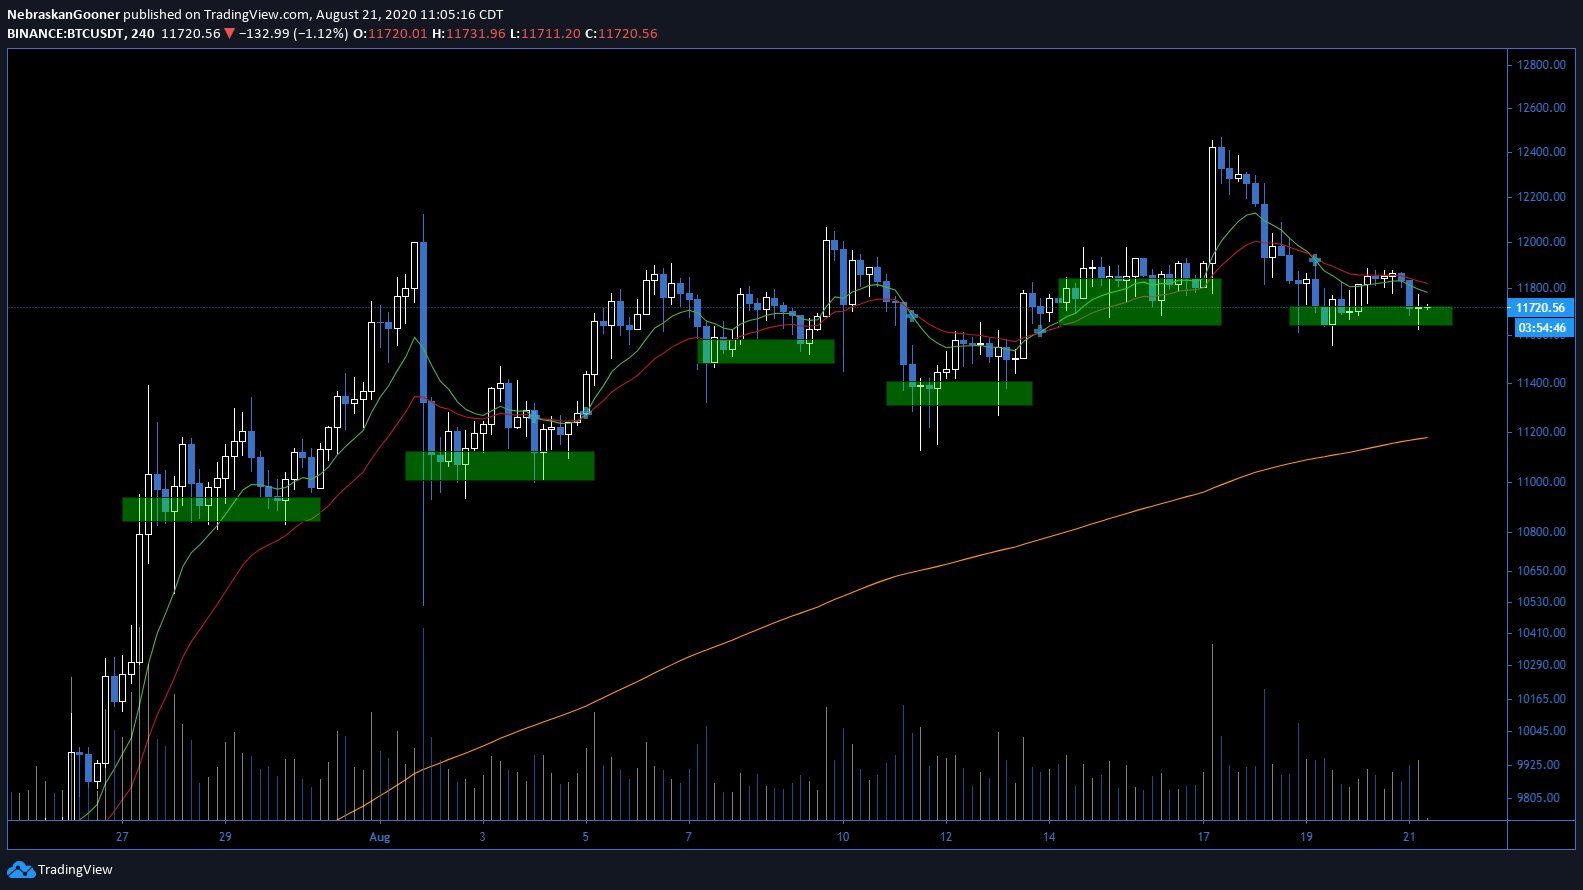The height and width of the screenshot is (890, 1583).
Task: Click the 27 date label on time axis
Action: [122, 837]
